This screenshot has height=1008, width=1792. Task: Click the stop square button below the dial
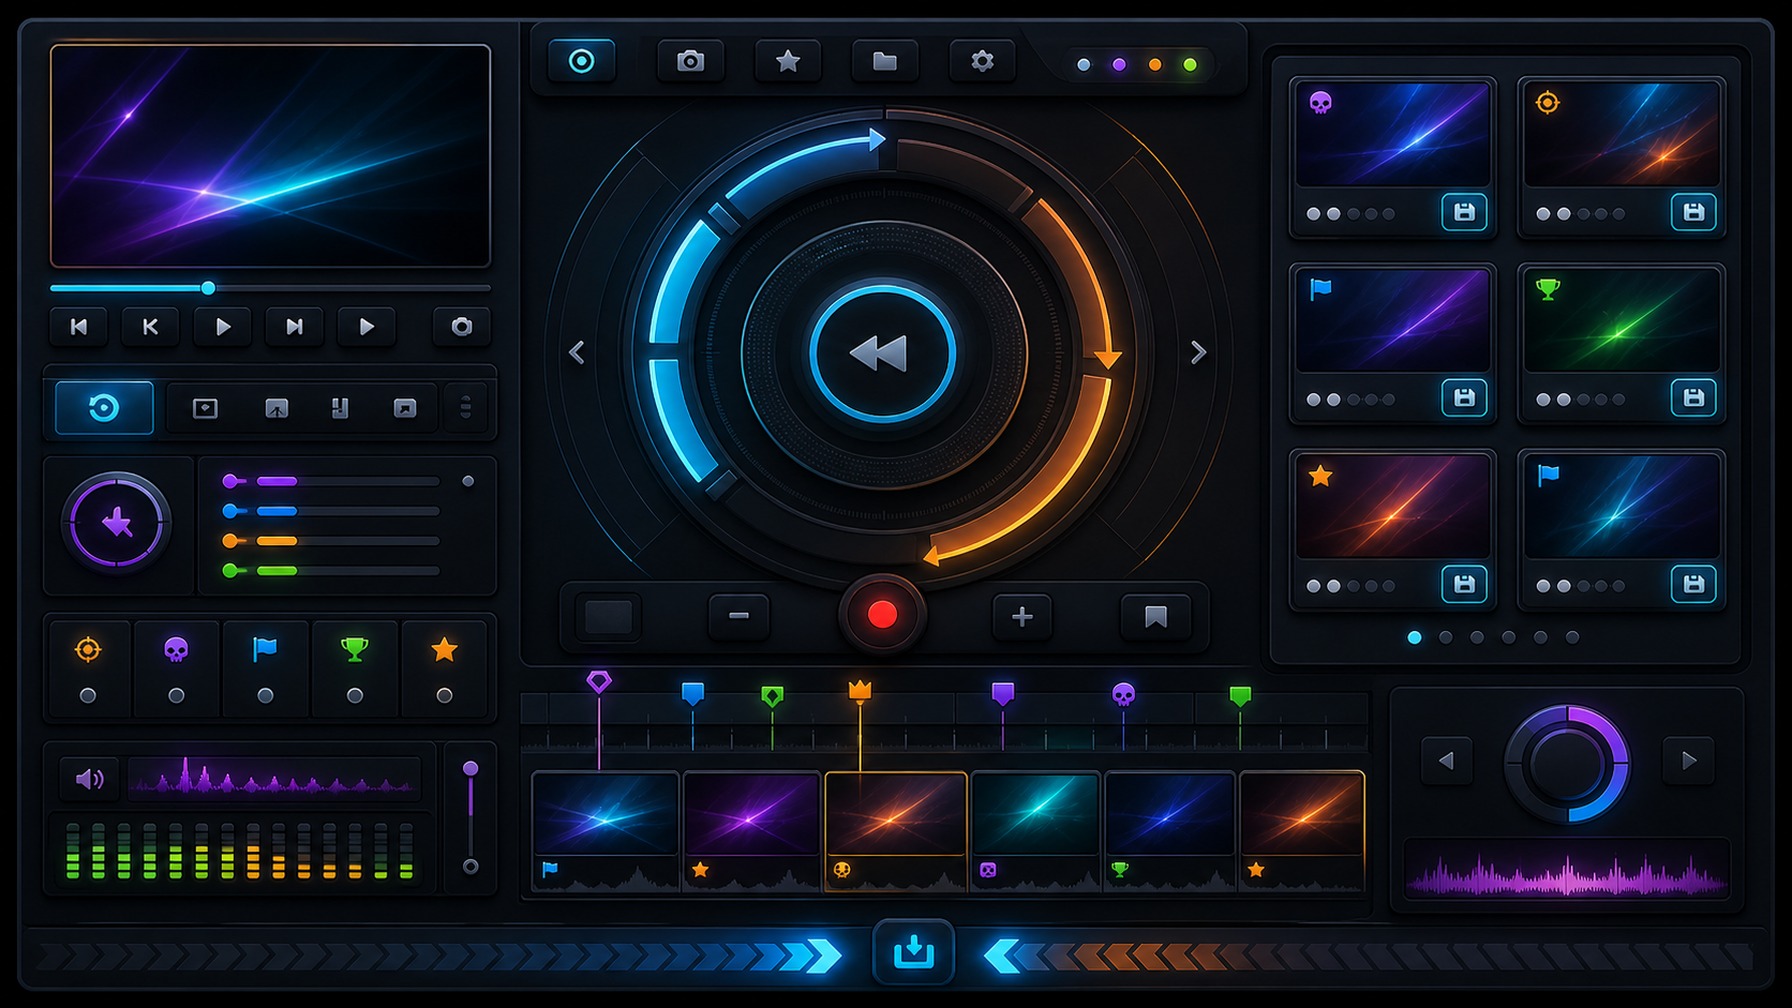[x=609, y=617]
